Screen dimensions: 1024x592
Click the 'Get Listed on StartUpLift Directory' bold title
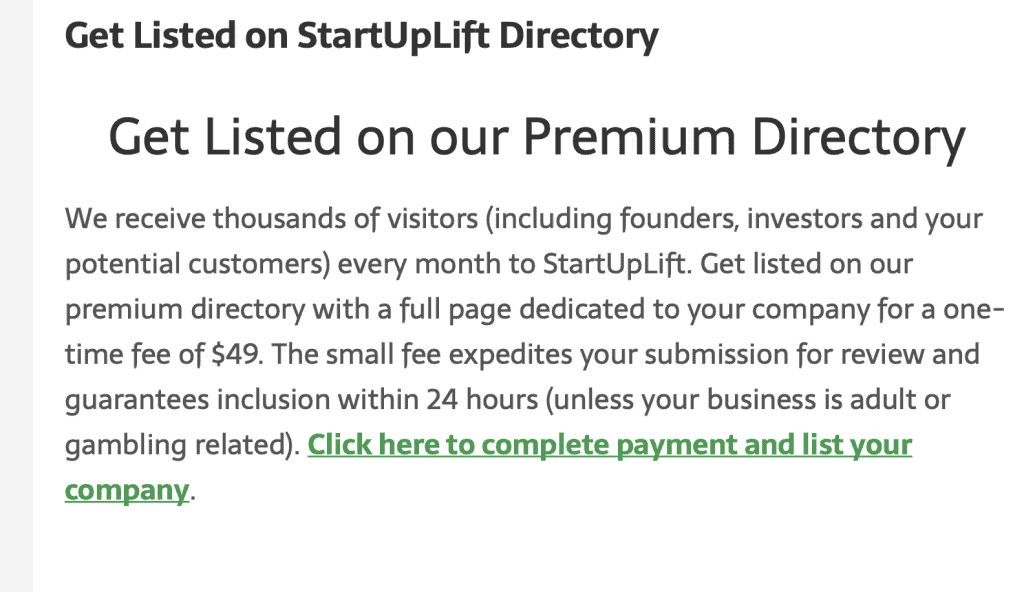pos(362,36)
